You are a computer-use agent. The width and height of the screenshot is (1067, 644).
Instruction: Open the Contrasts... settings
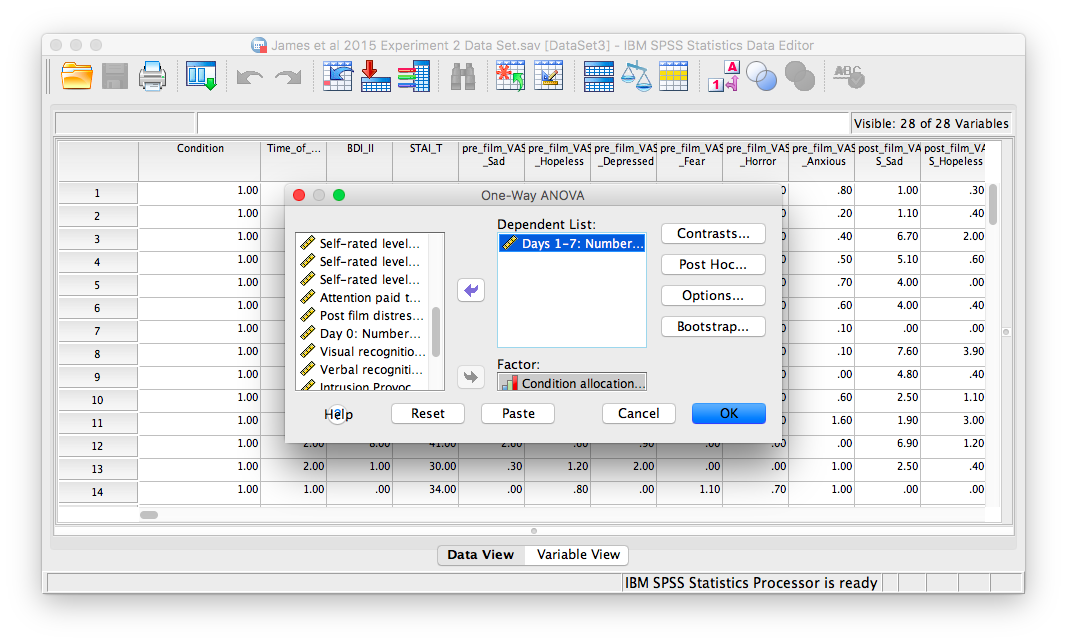pos(713,234)
